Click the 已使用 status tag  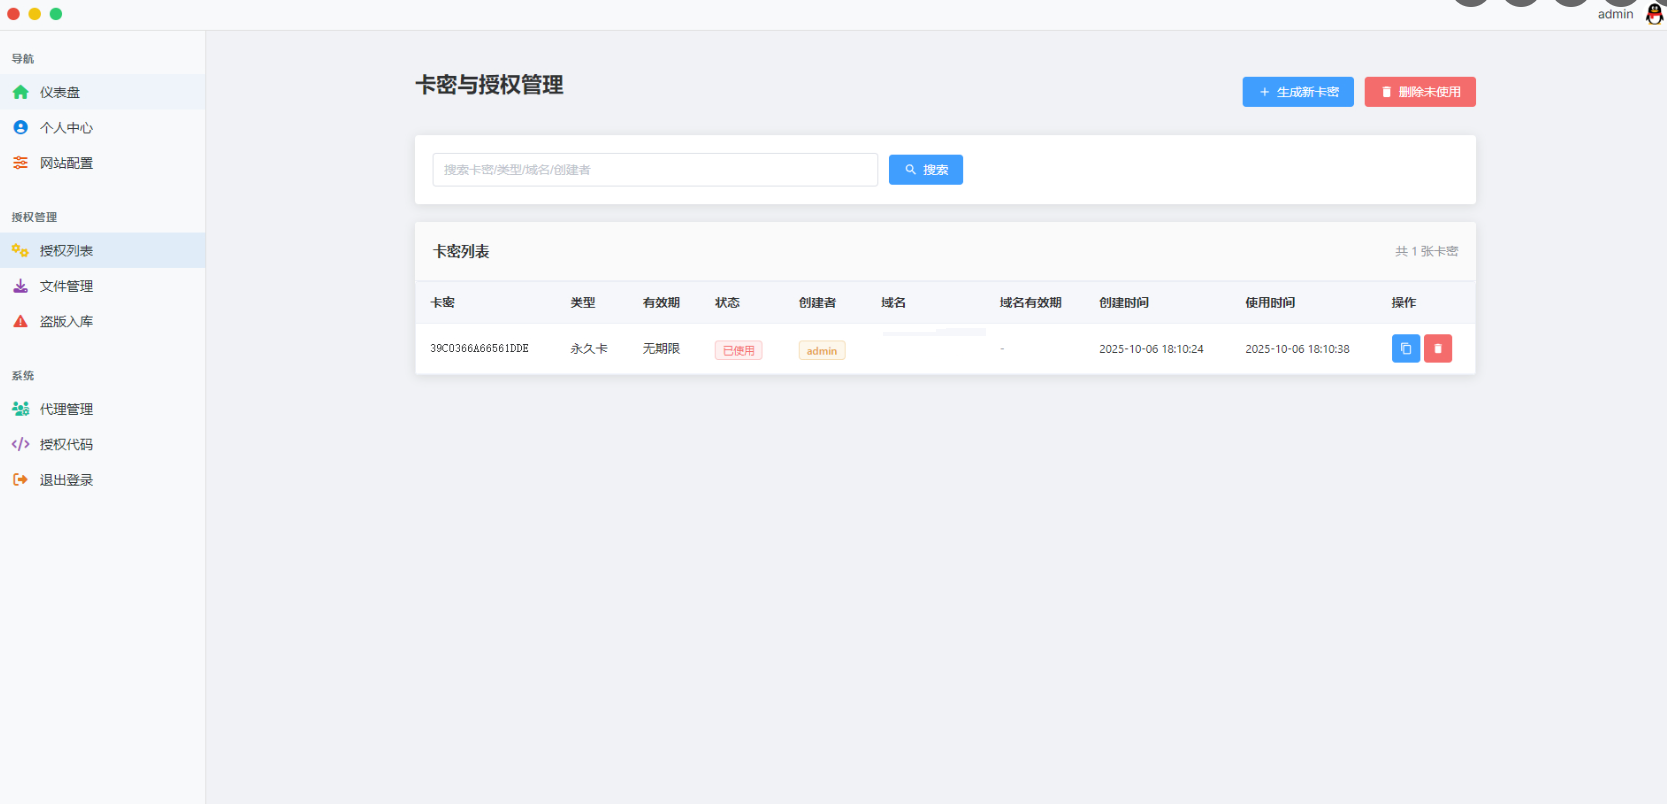(738, 351)
